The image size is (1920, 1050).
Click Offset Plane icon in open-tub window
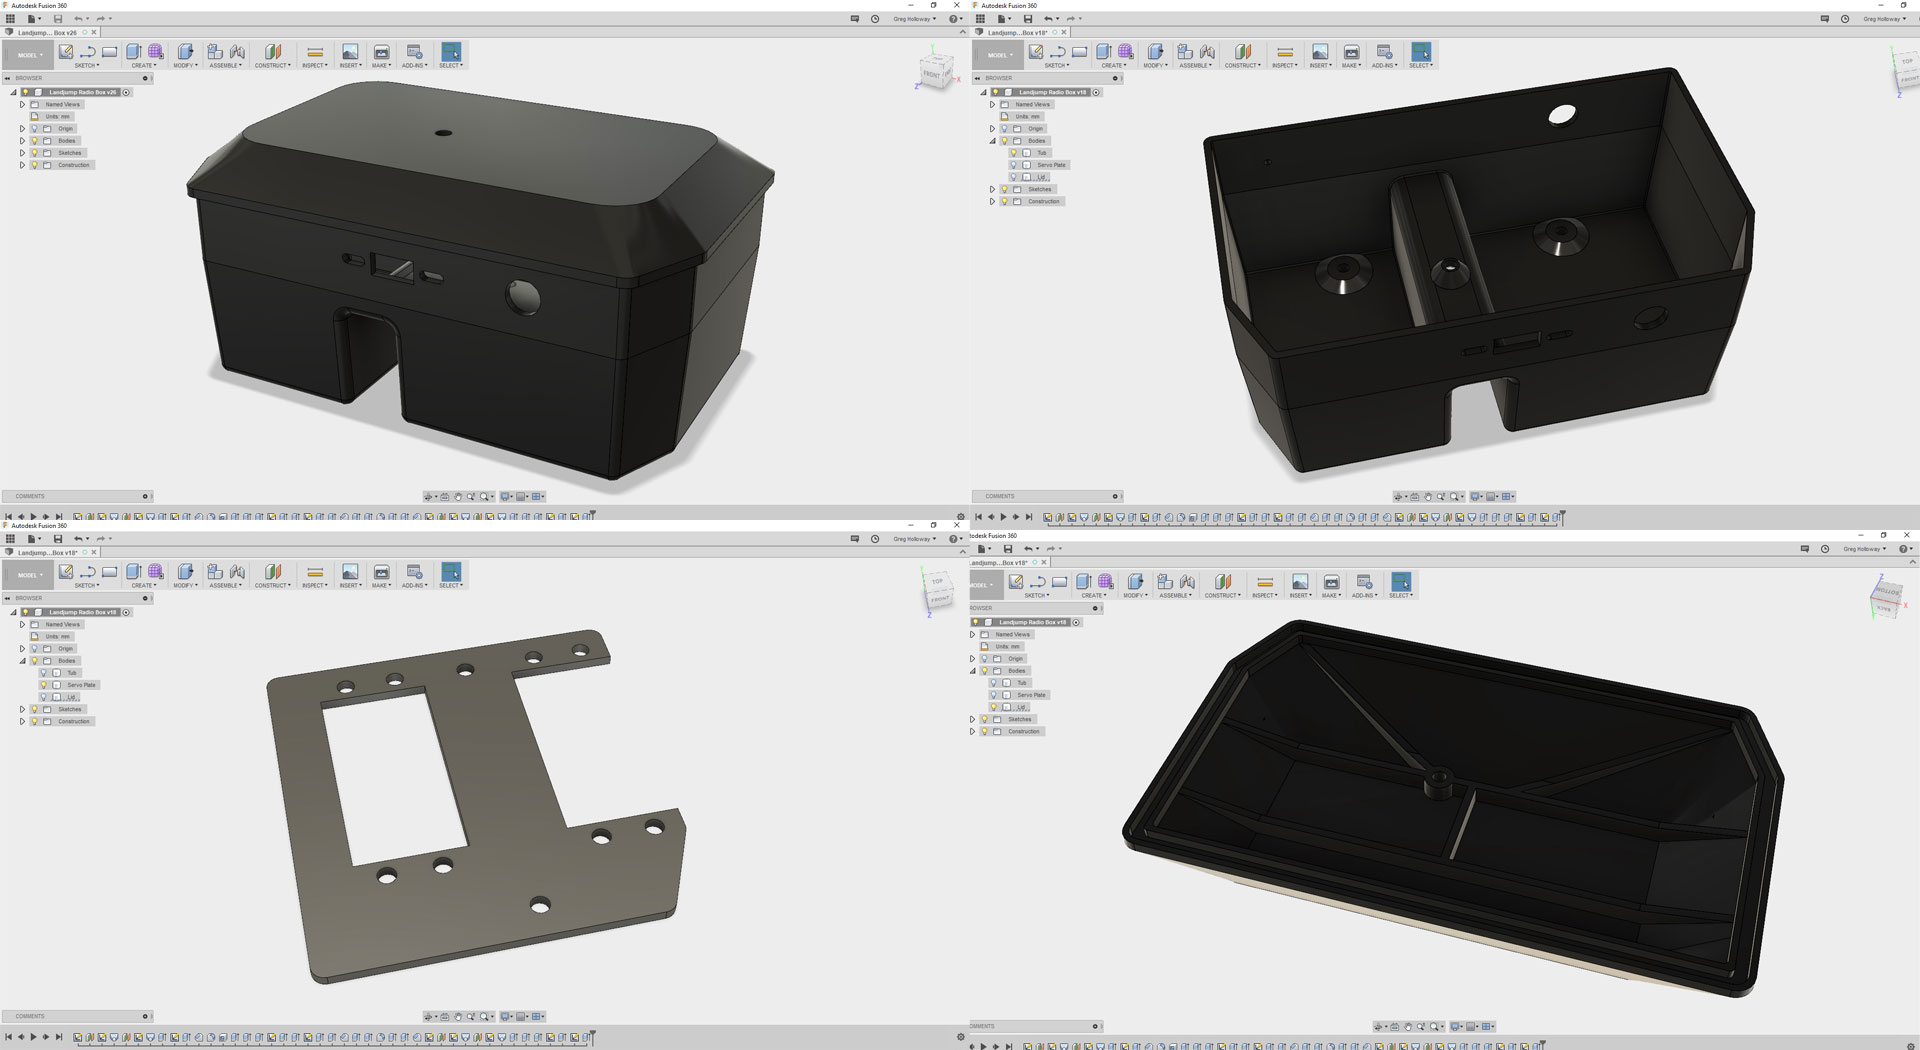(x=1242, y=52)
